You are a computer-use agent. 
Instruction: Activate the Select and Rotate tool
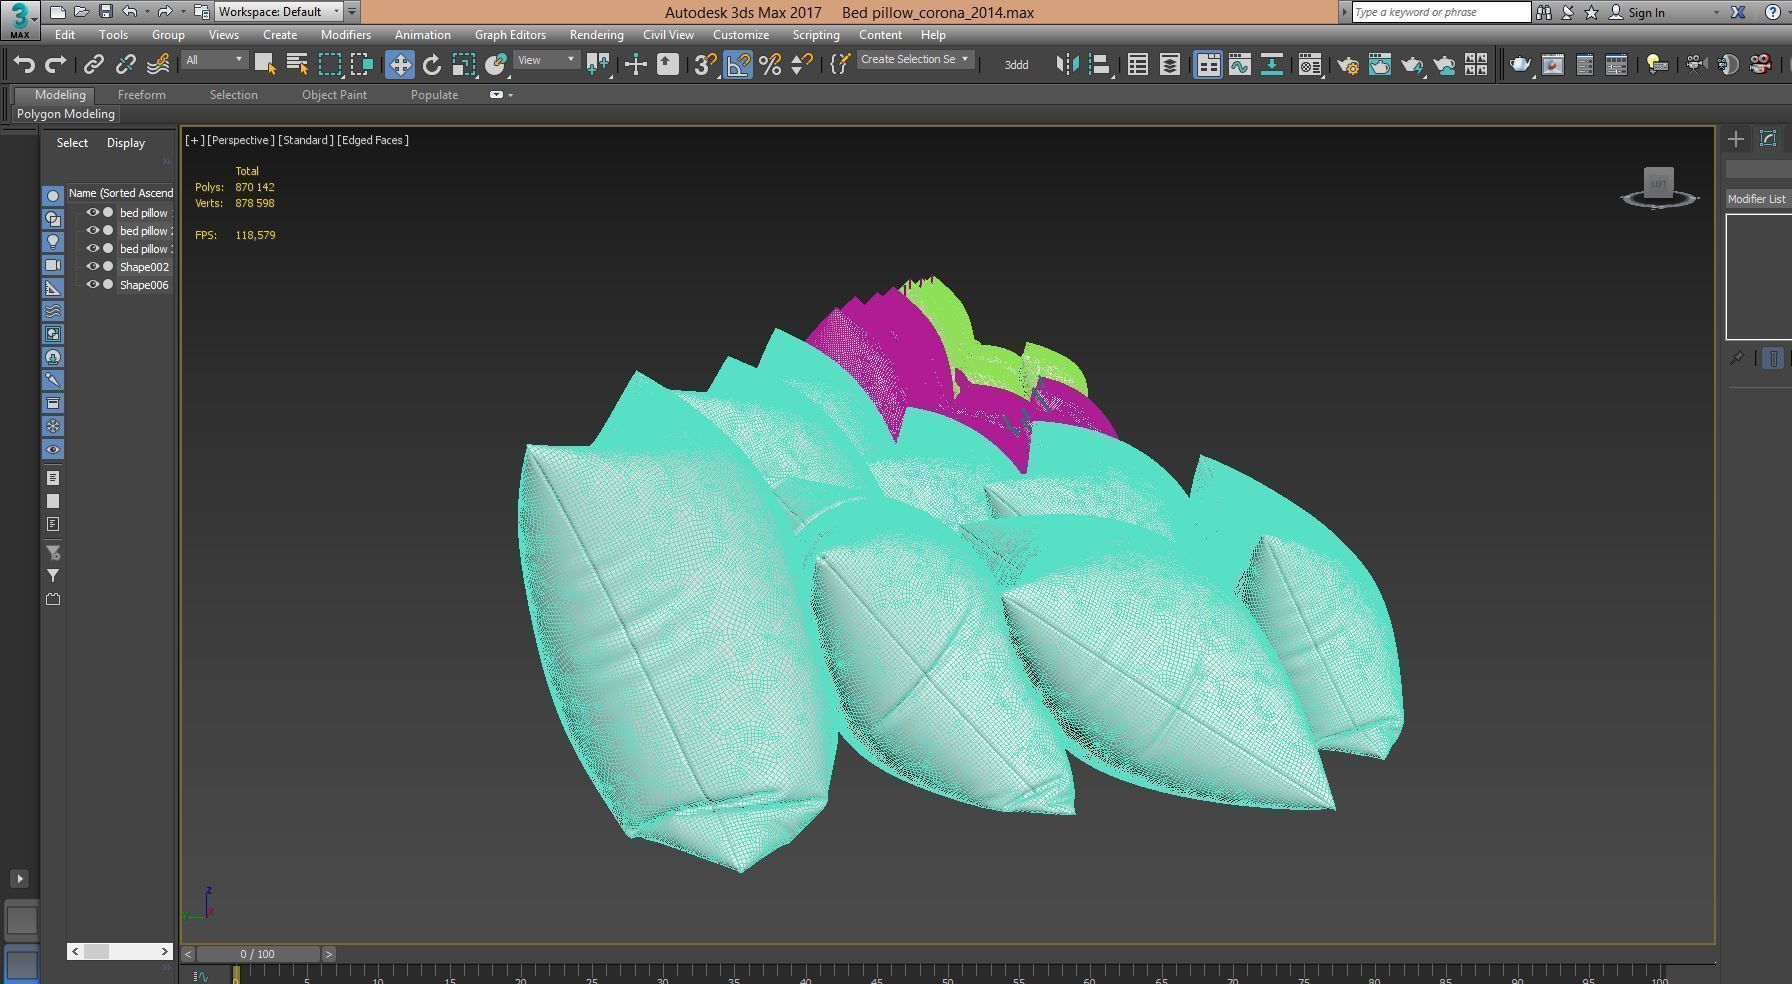(x=432, y=65)
